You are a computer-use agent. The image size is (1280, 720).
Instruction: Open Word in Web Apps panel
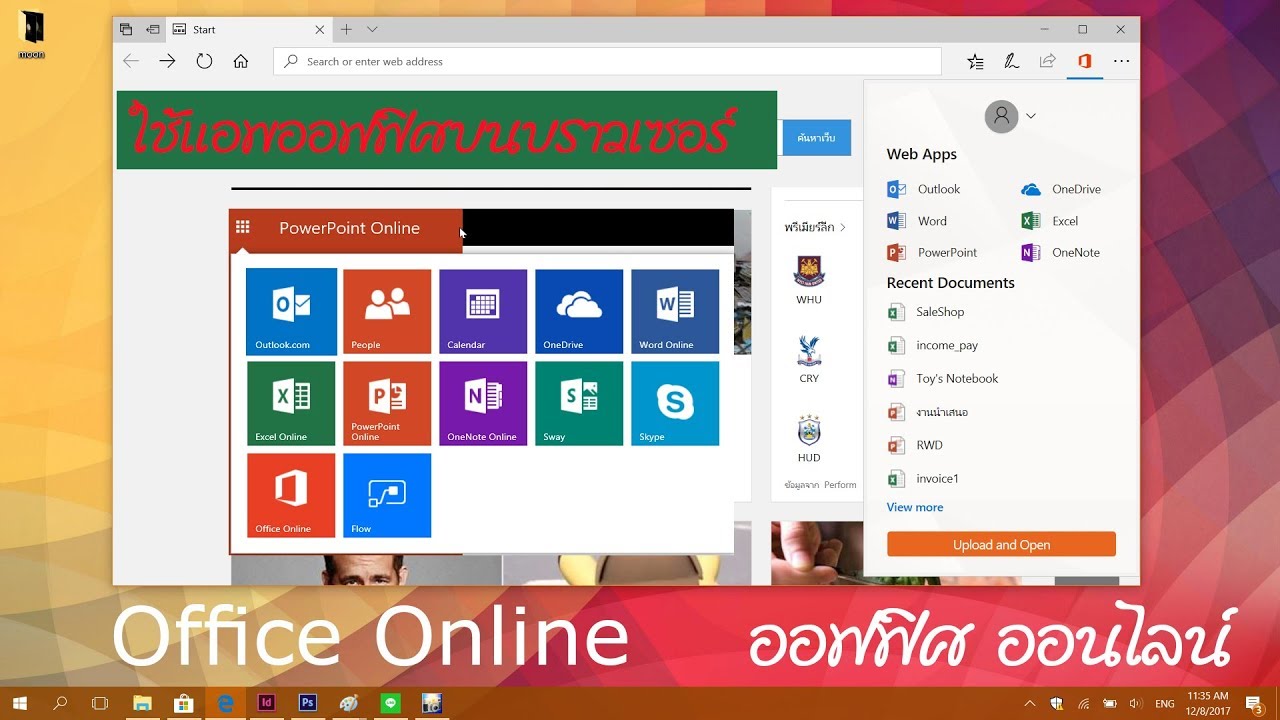[917, 221]
